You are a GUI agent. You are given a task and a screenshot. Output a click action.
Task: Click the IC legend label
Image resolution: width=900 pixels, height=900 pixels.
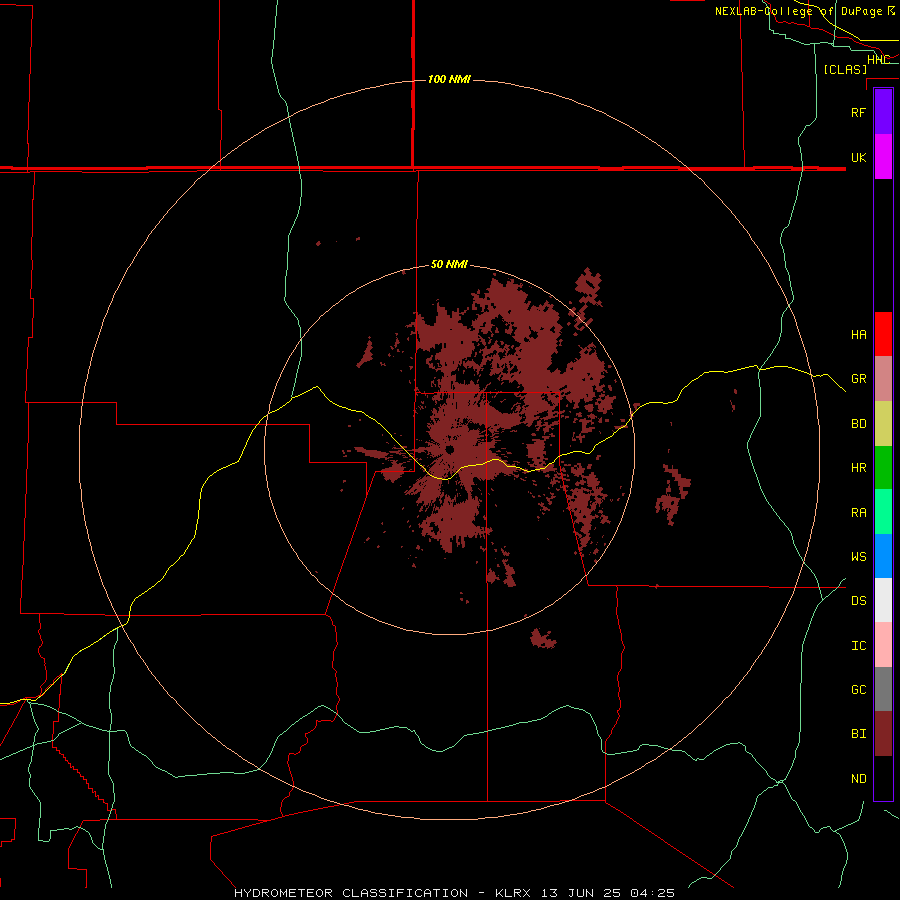click(858, 646)
